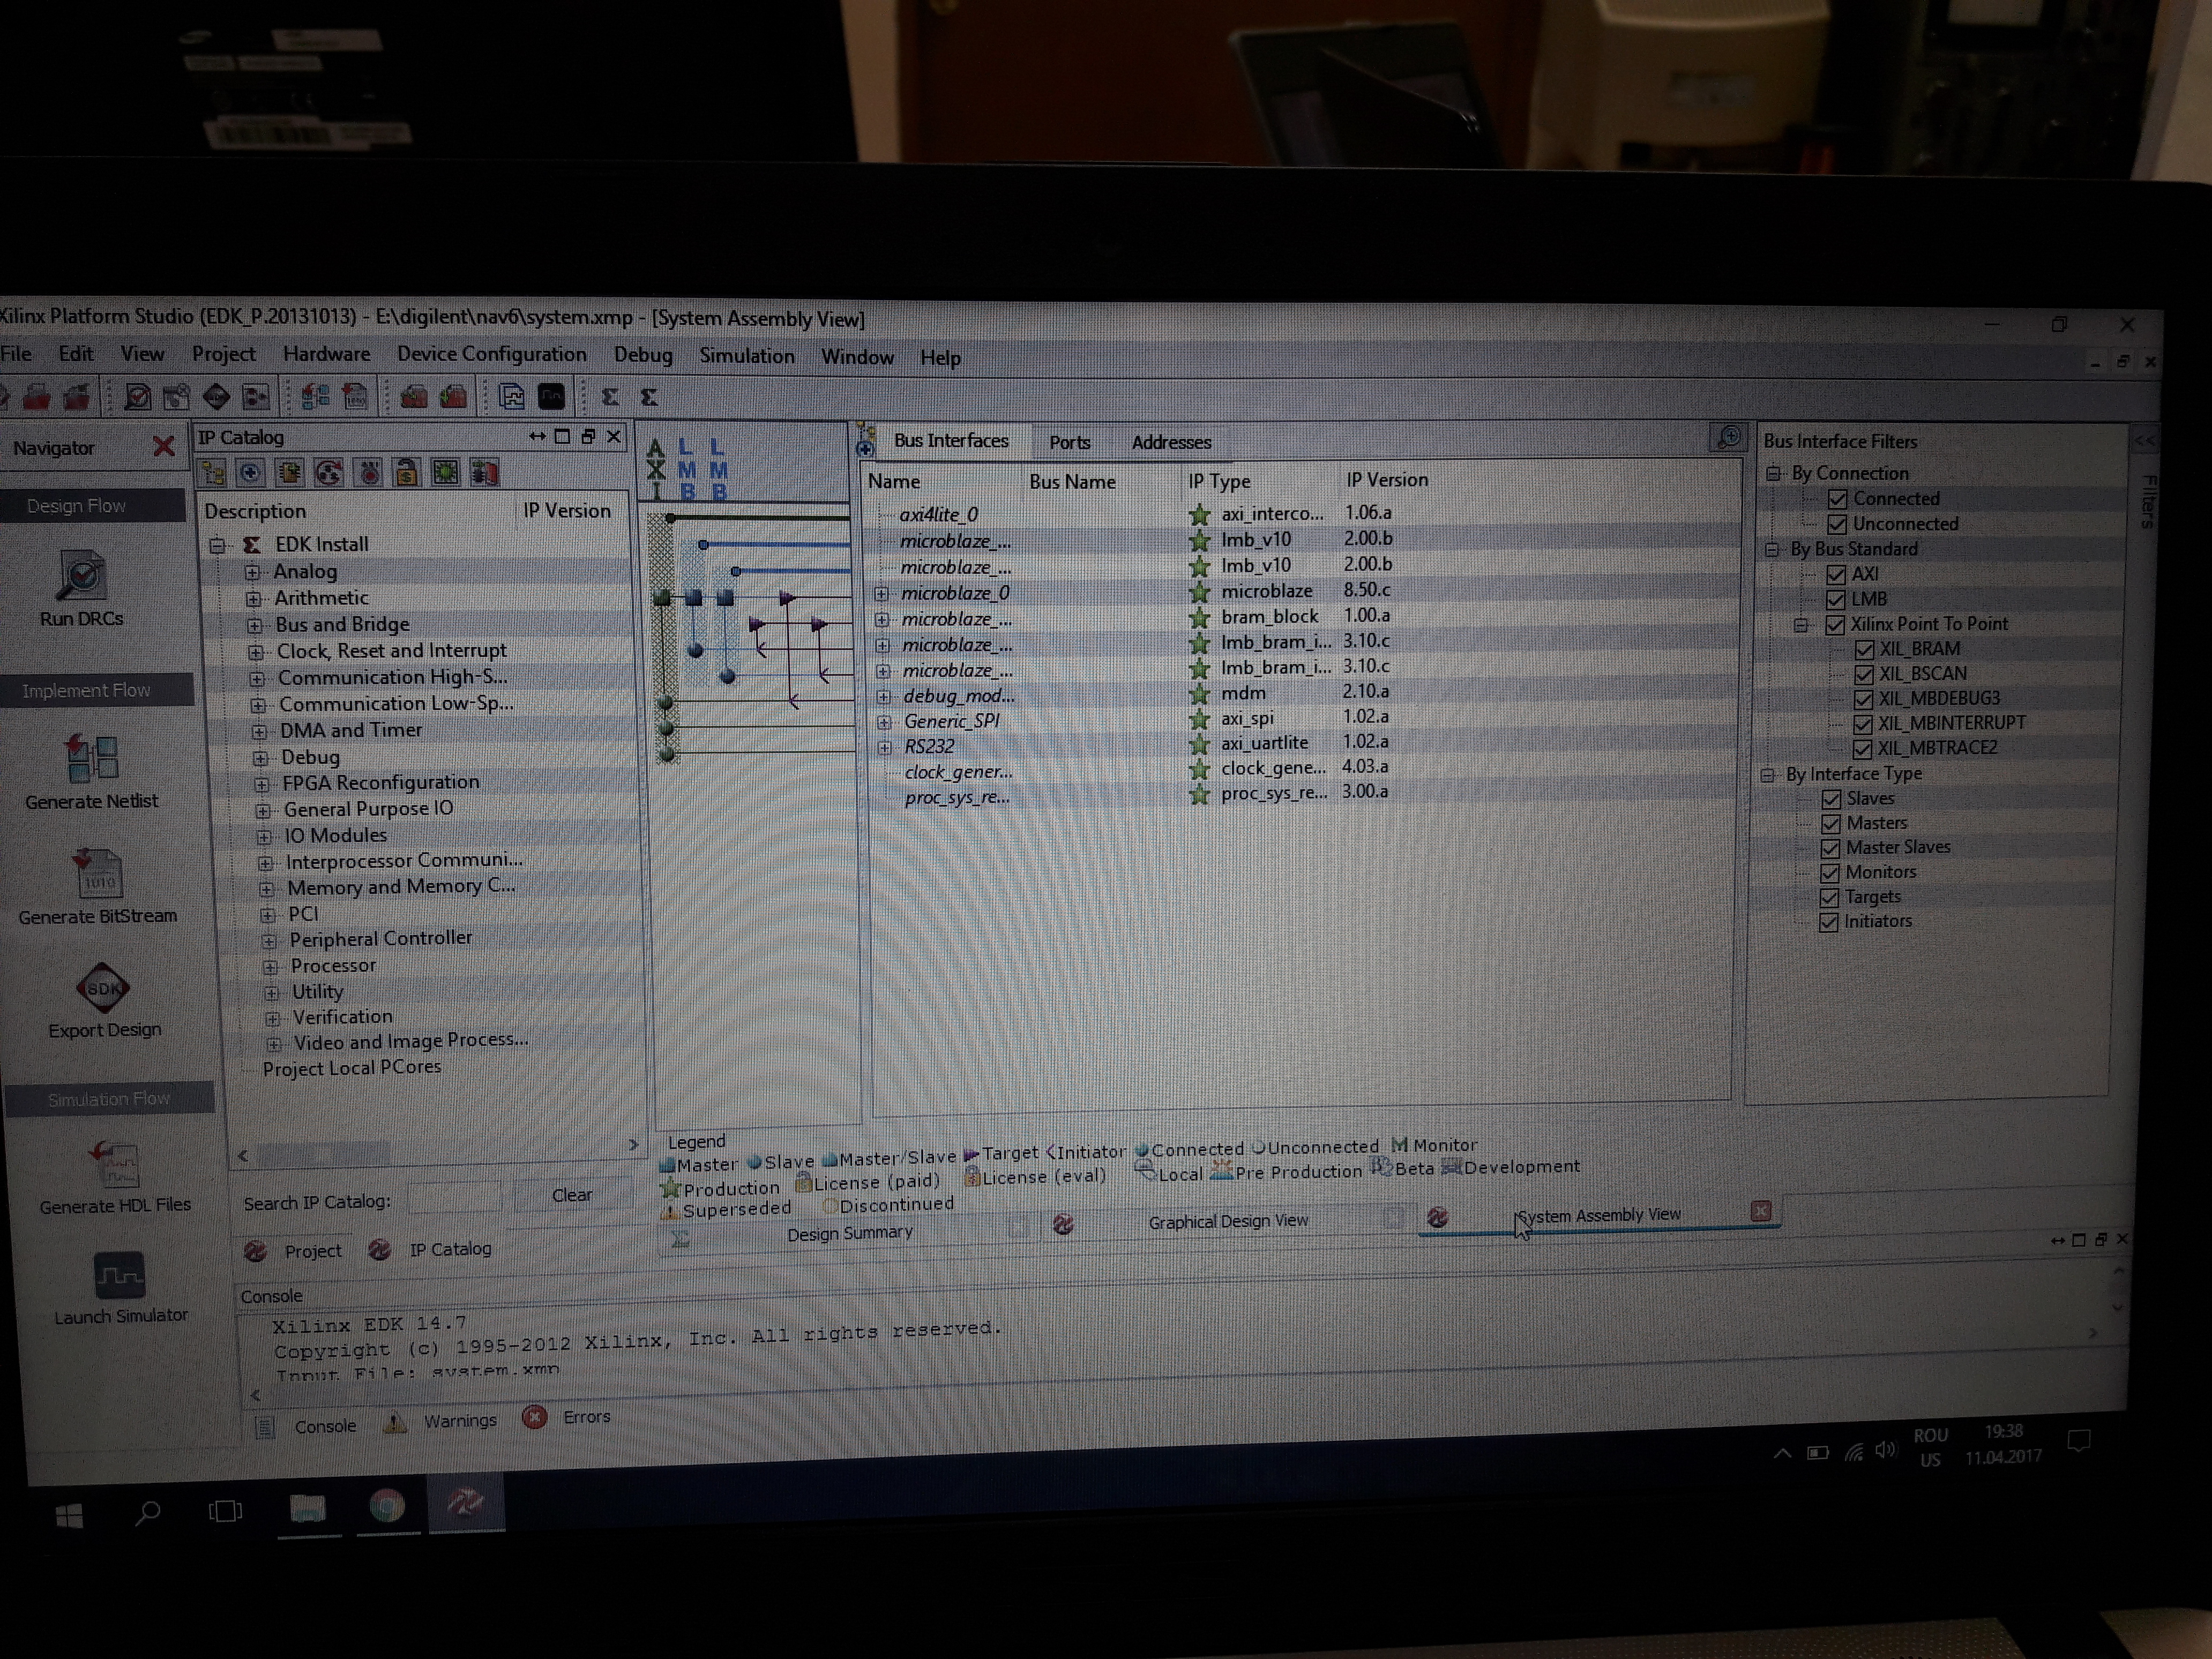Expand the RS232 instance row
The width and height of the screenshot is (2212, 1659).
884,747
